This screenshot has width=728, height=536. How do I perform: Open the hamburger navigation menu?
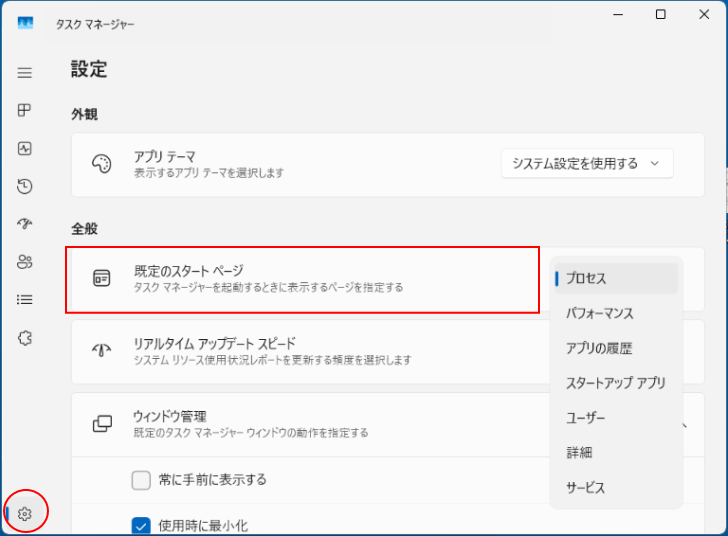pos(25,73)
